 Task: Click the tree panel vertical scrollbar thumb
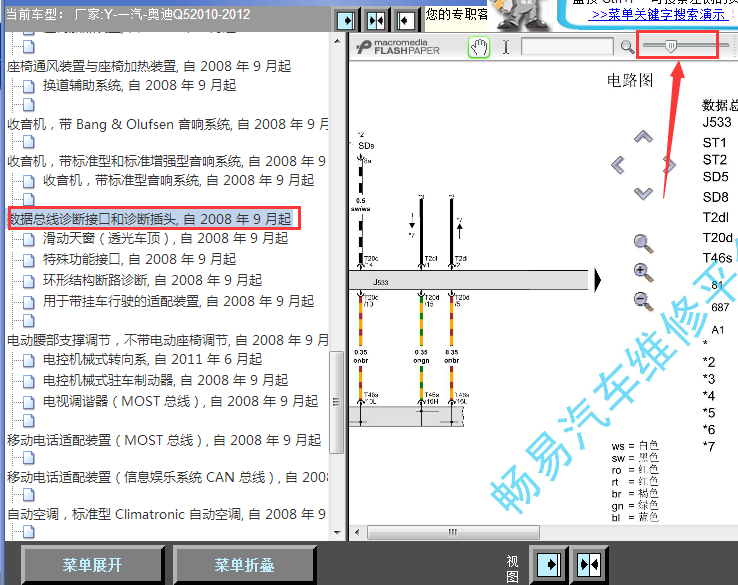point(337,402)
